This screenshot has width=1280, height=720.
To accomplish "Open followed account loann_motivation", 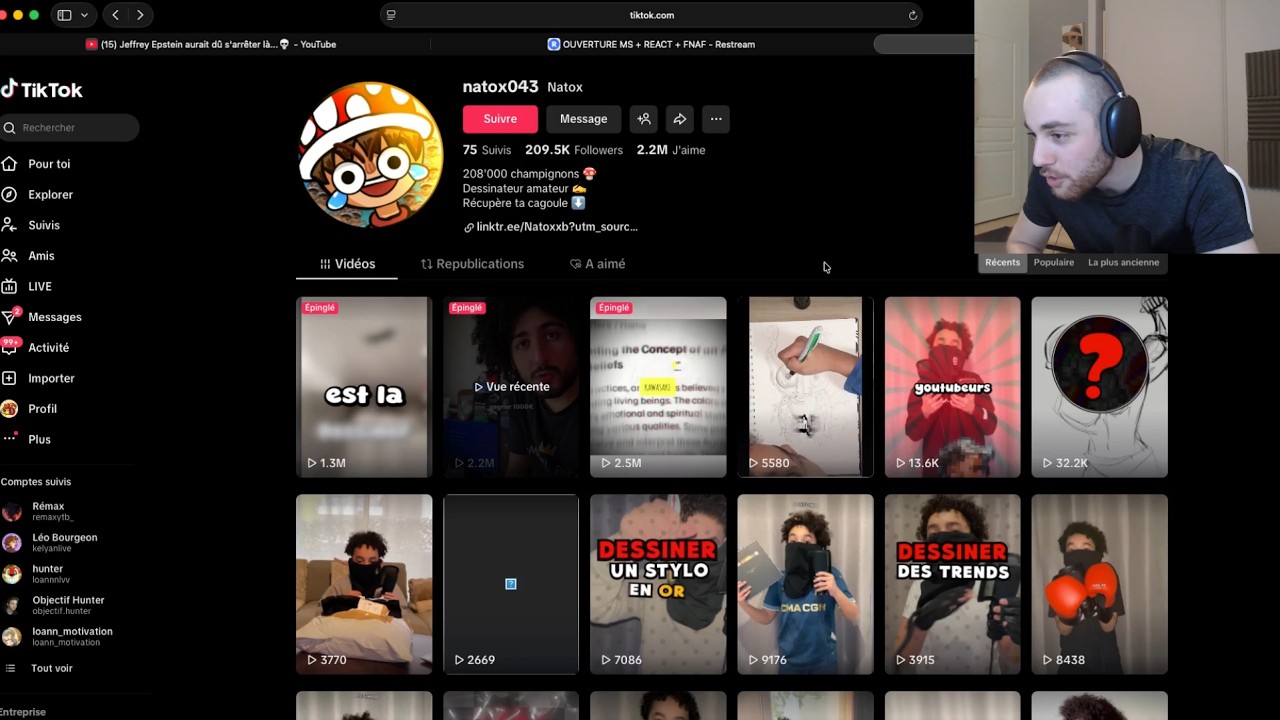I will pos(72,636).
